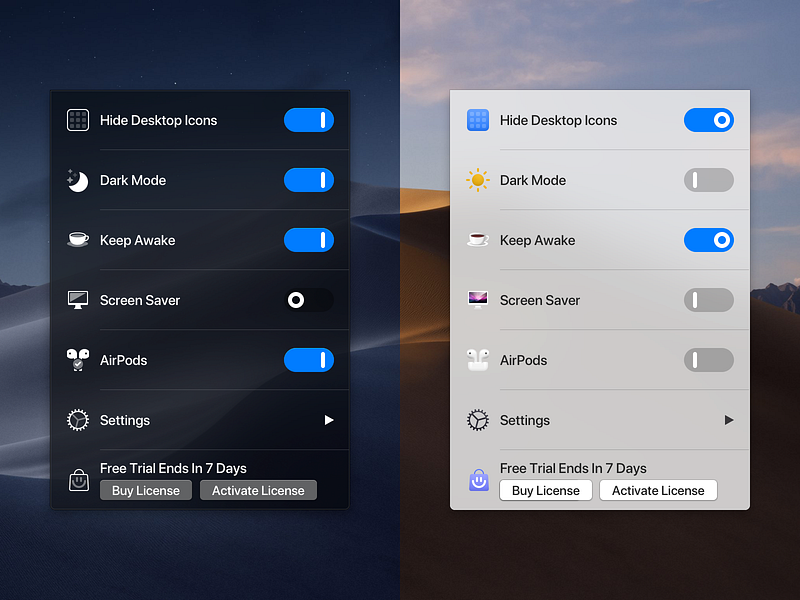Screen dimensions: 800x600
Task: Click Activate License in dark panel
Action: [x=258, y=490]
